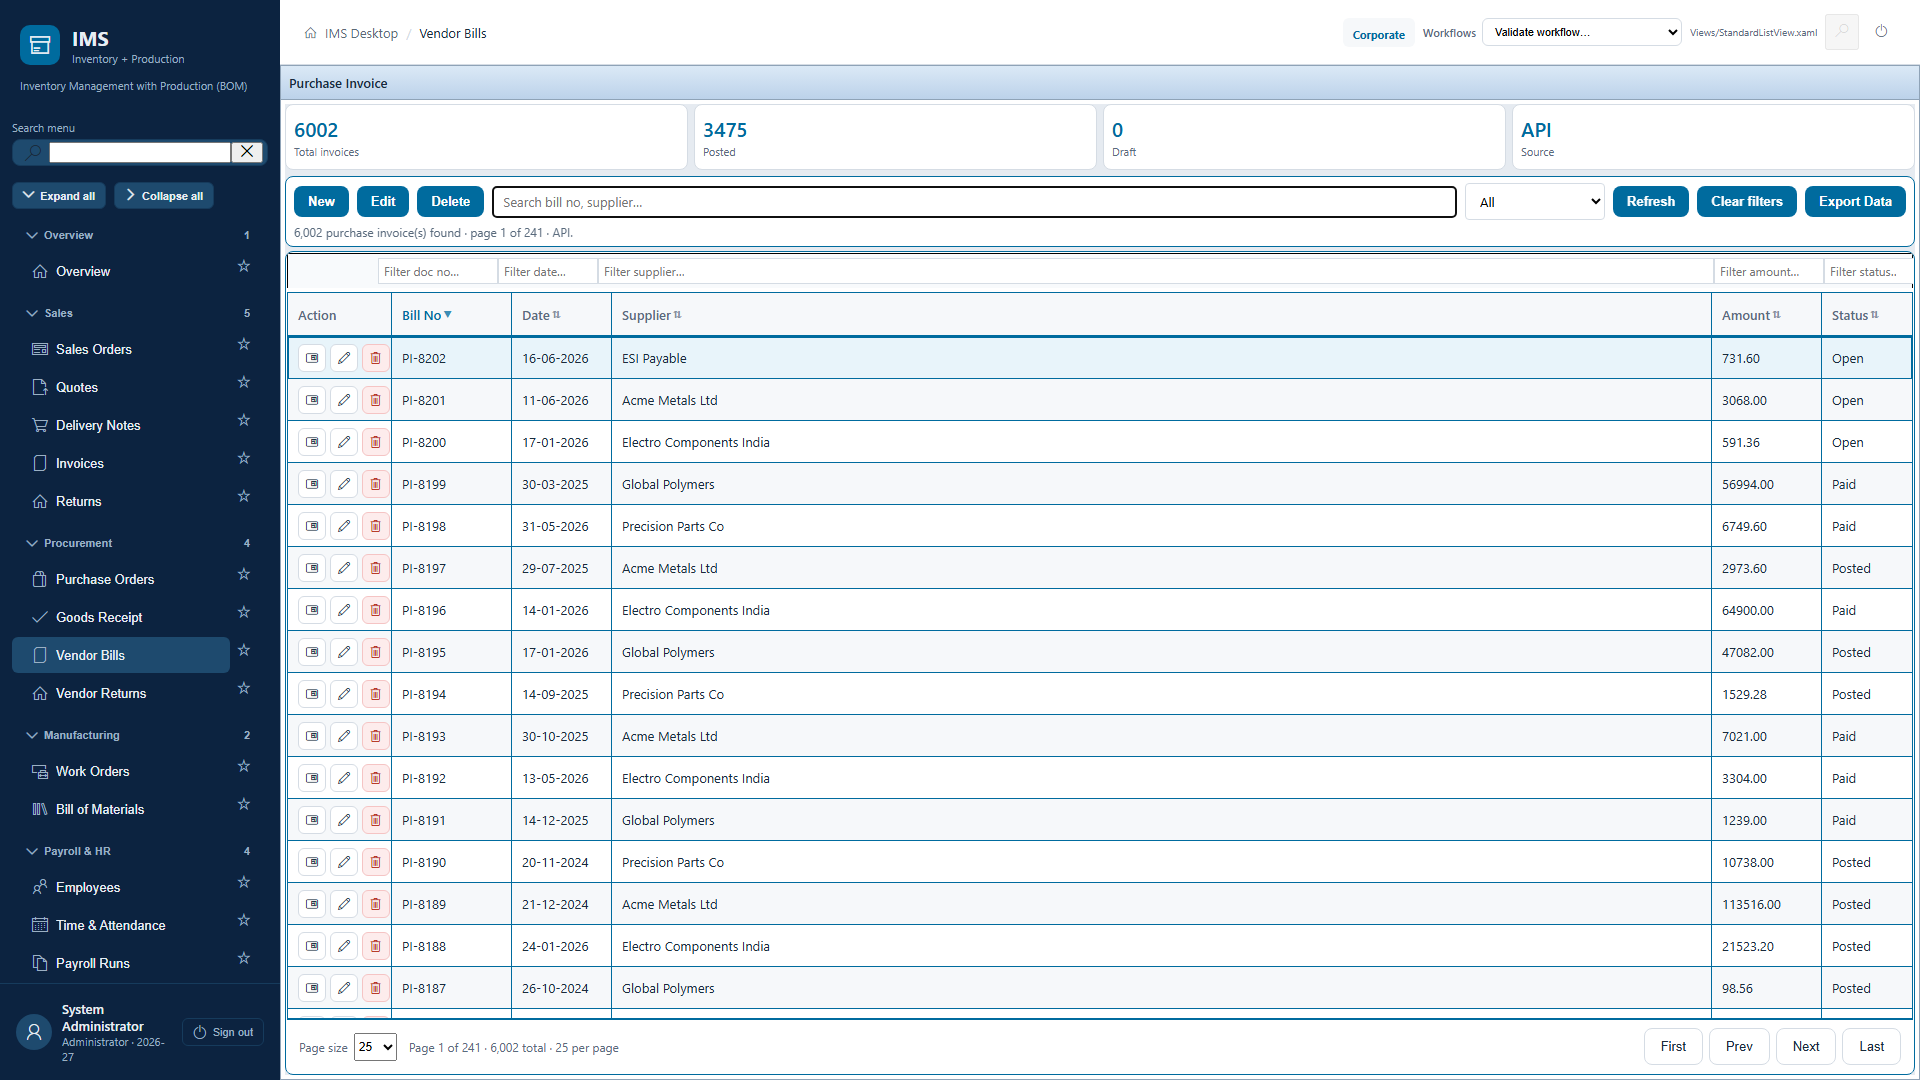
Task: View icon for bill PI-8196
Action: pos(312,610)
